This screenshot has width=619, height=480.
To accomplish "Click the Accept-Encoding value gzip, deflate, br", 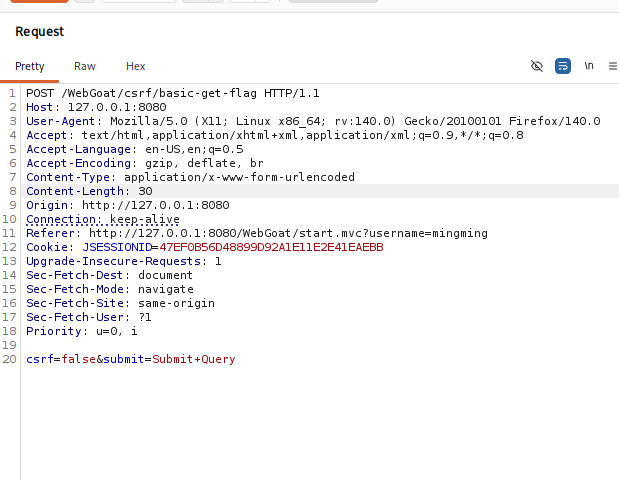I will (x=204, y=163).
